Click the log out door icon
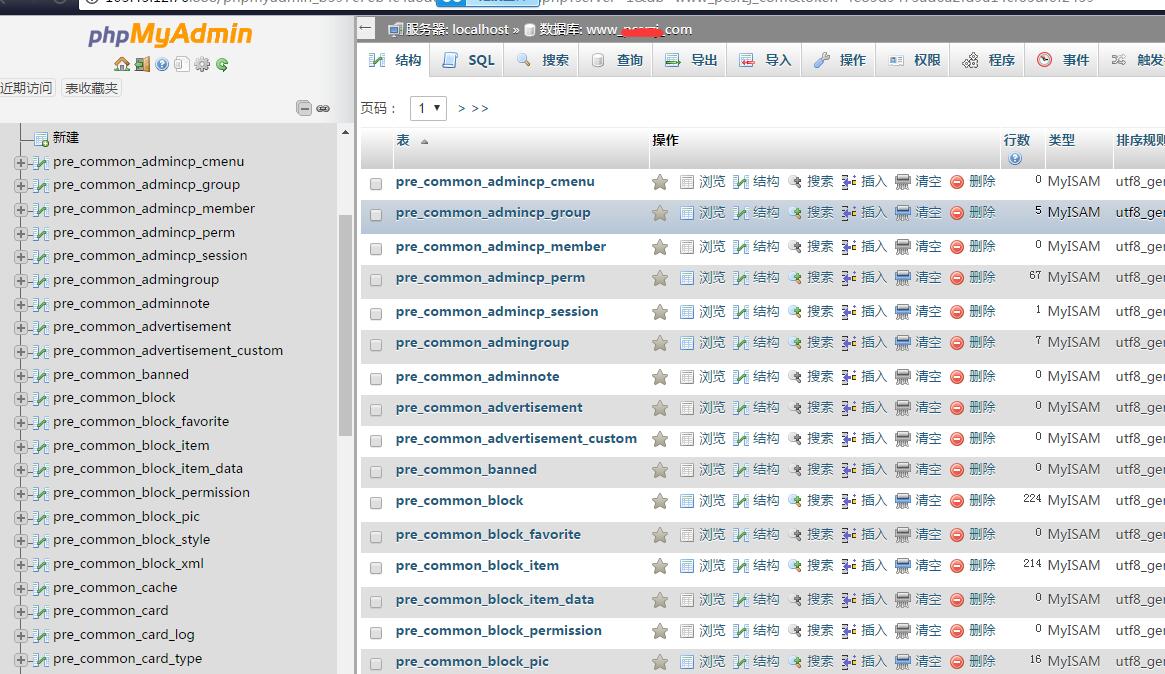The image size is (1165, 674). tap(142, 65)
